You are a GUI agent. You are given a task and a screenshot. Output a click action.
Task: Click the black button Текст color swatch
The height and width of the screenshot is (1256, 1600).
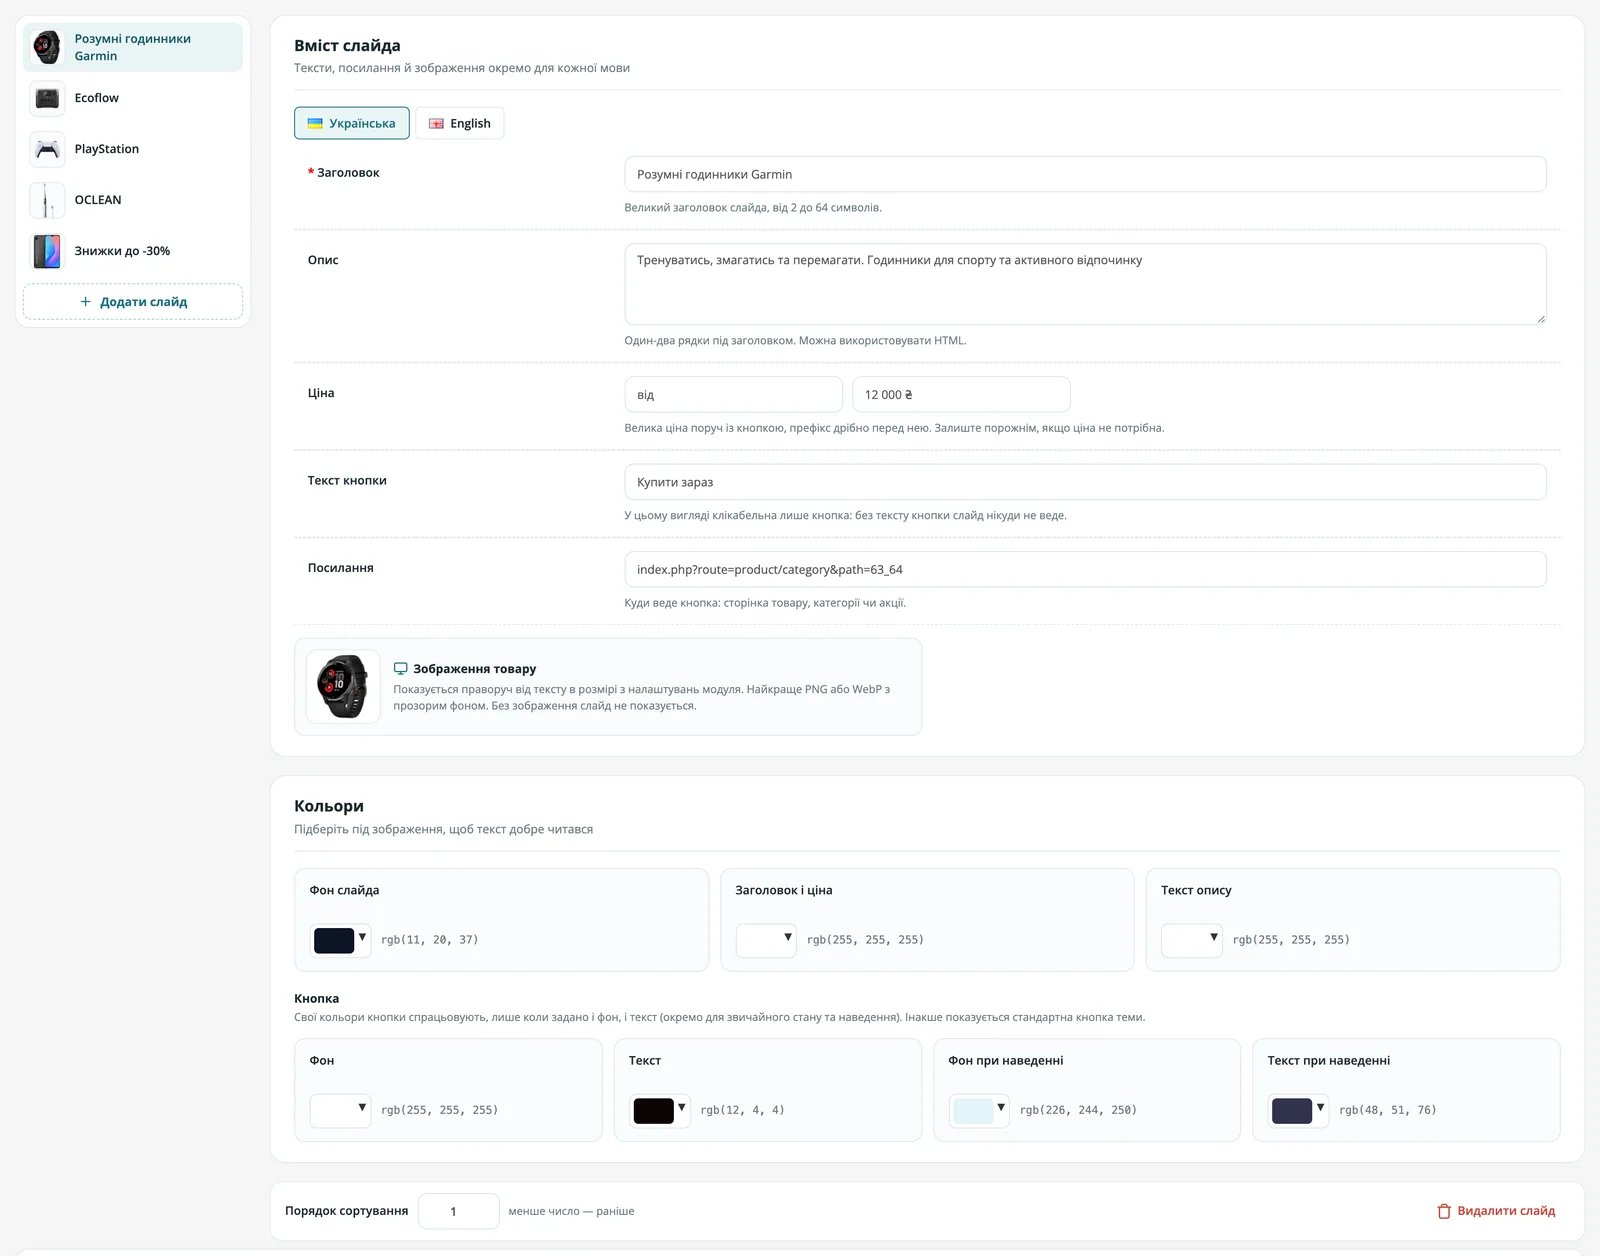tap(653, 1111)
